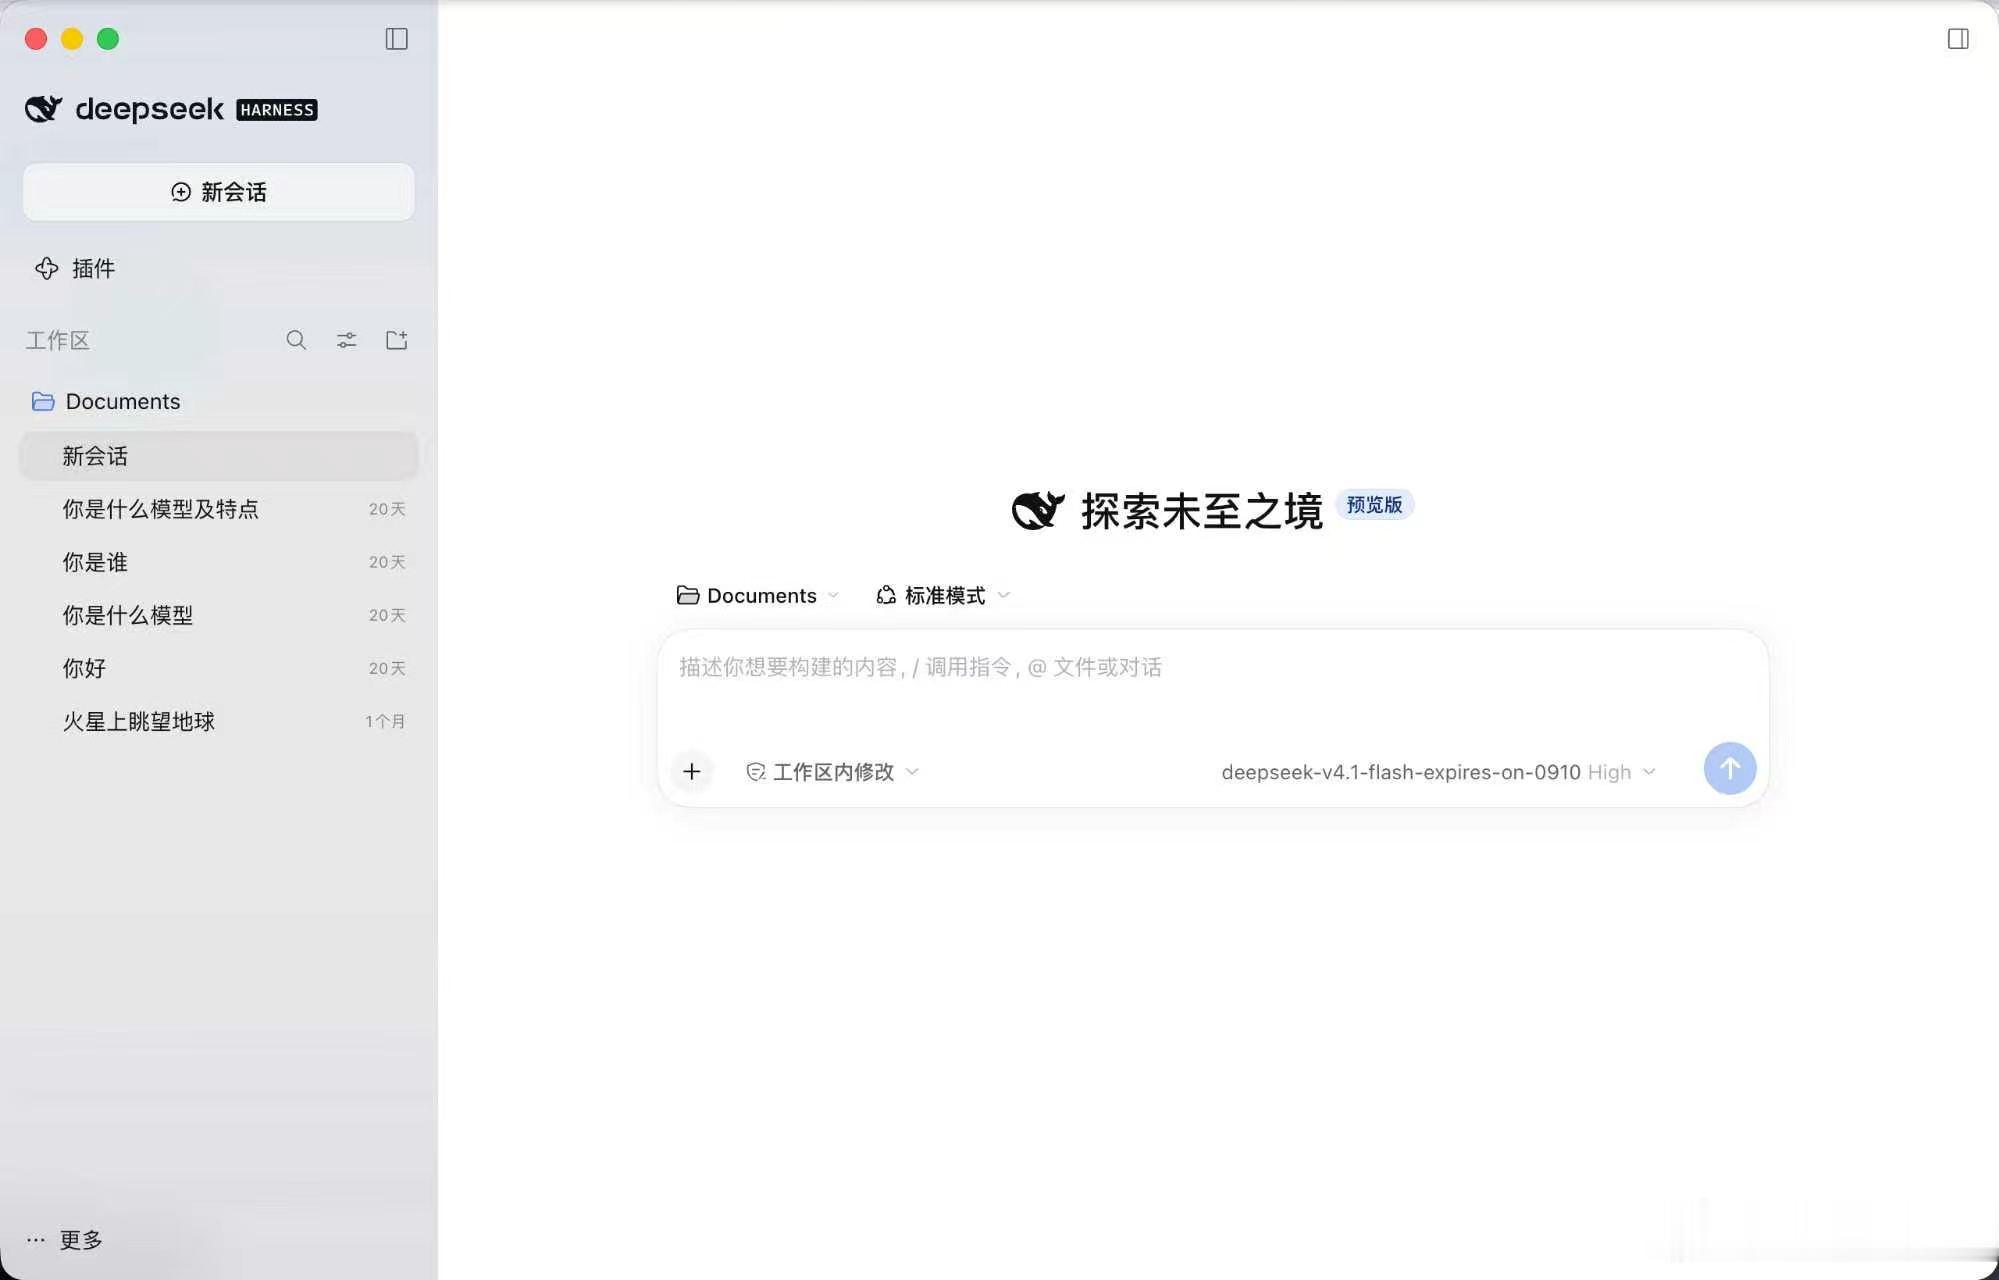
Task: Expand the Documents workspace dropdown above input
Action: click(x=757, y=595)
